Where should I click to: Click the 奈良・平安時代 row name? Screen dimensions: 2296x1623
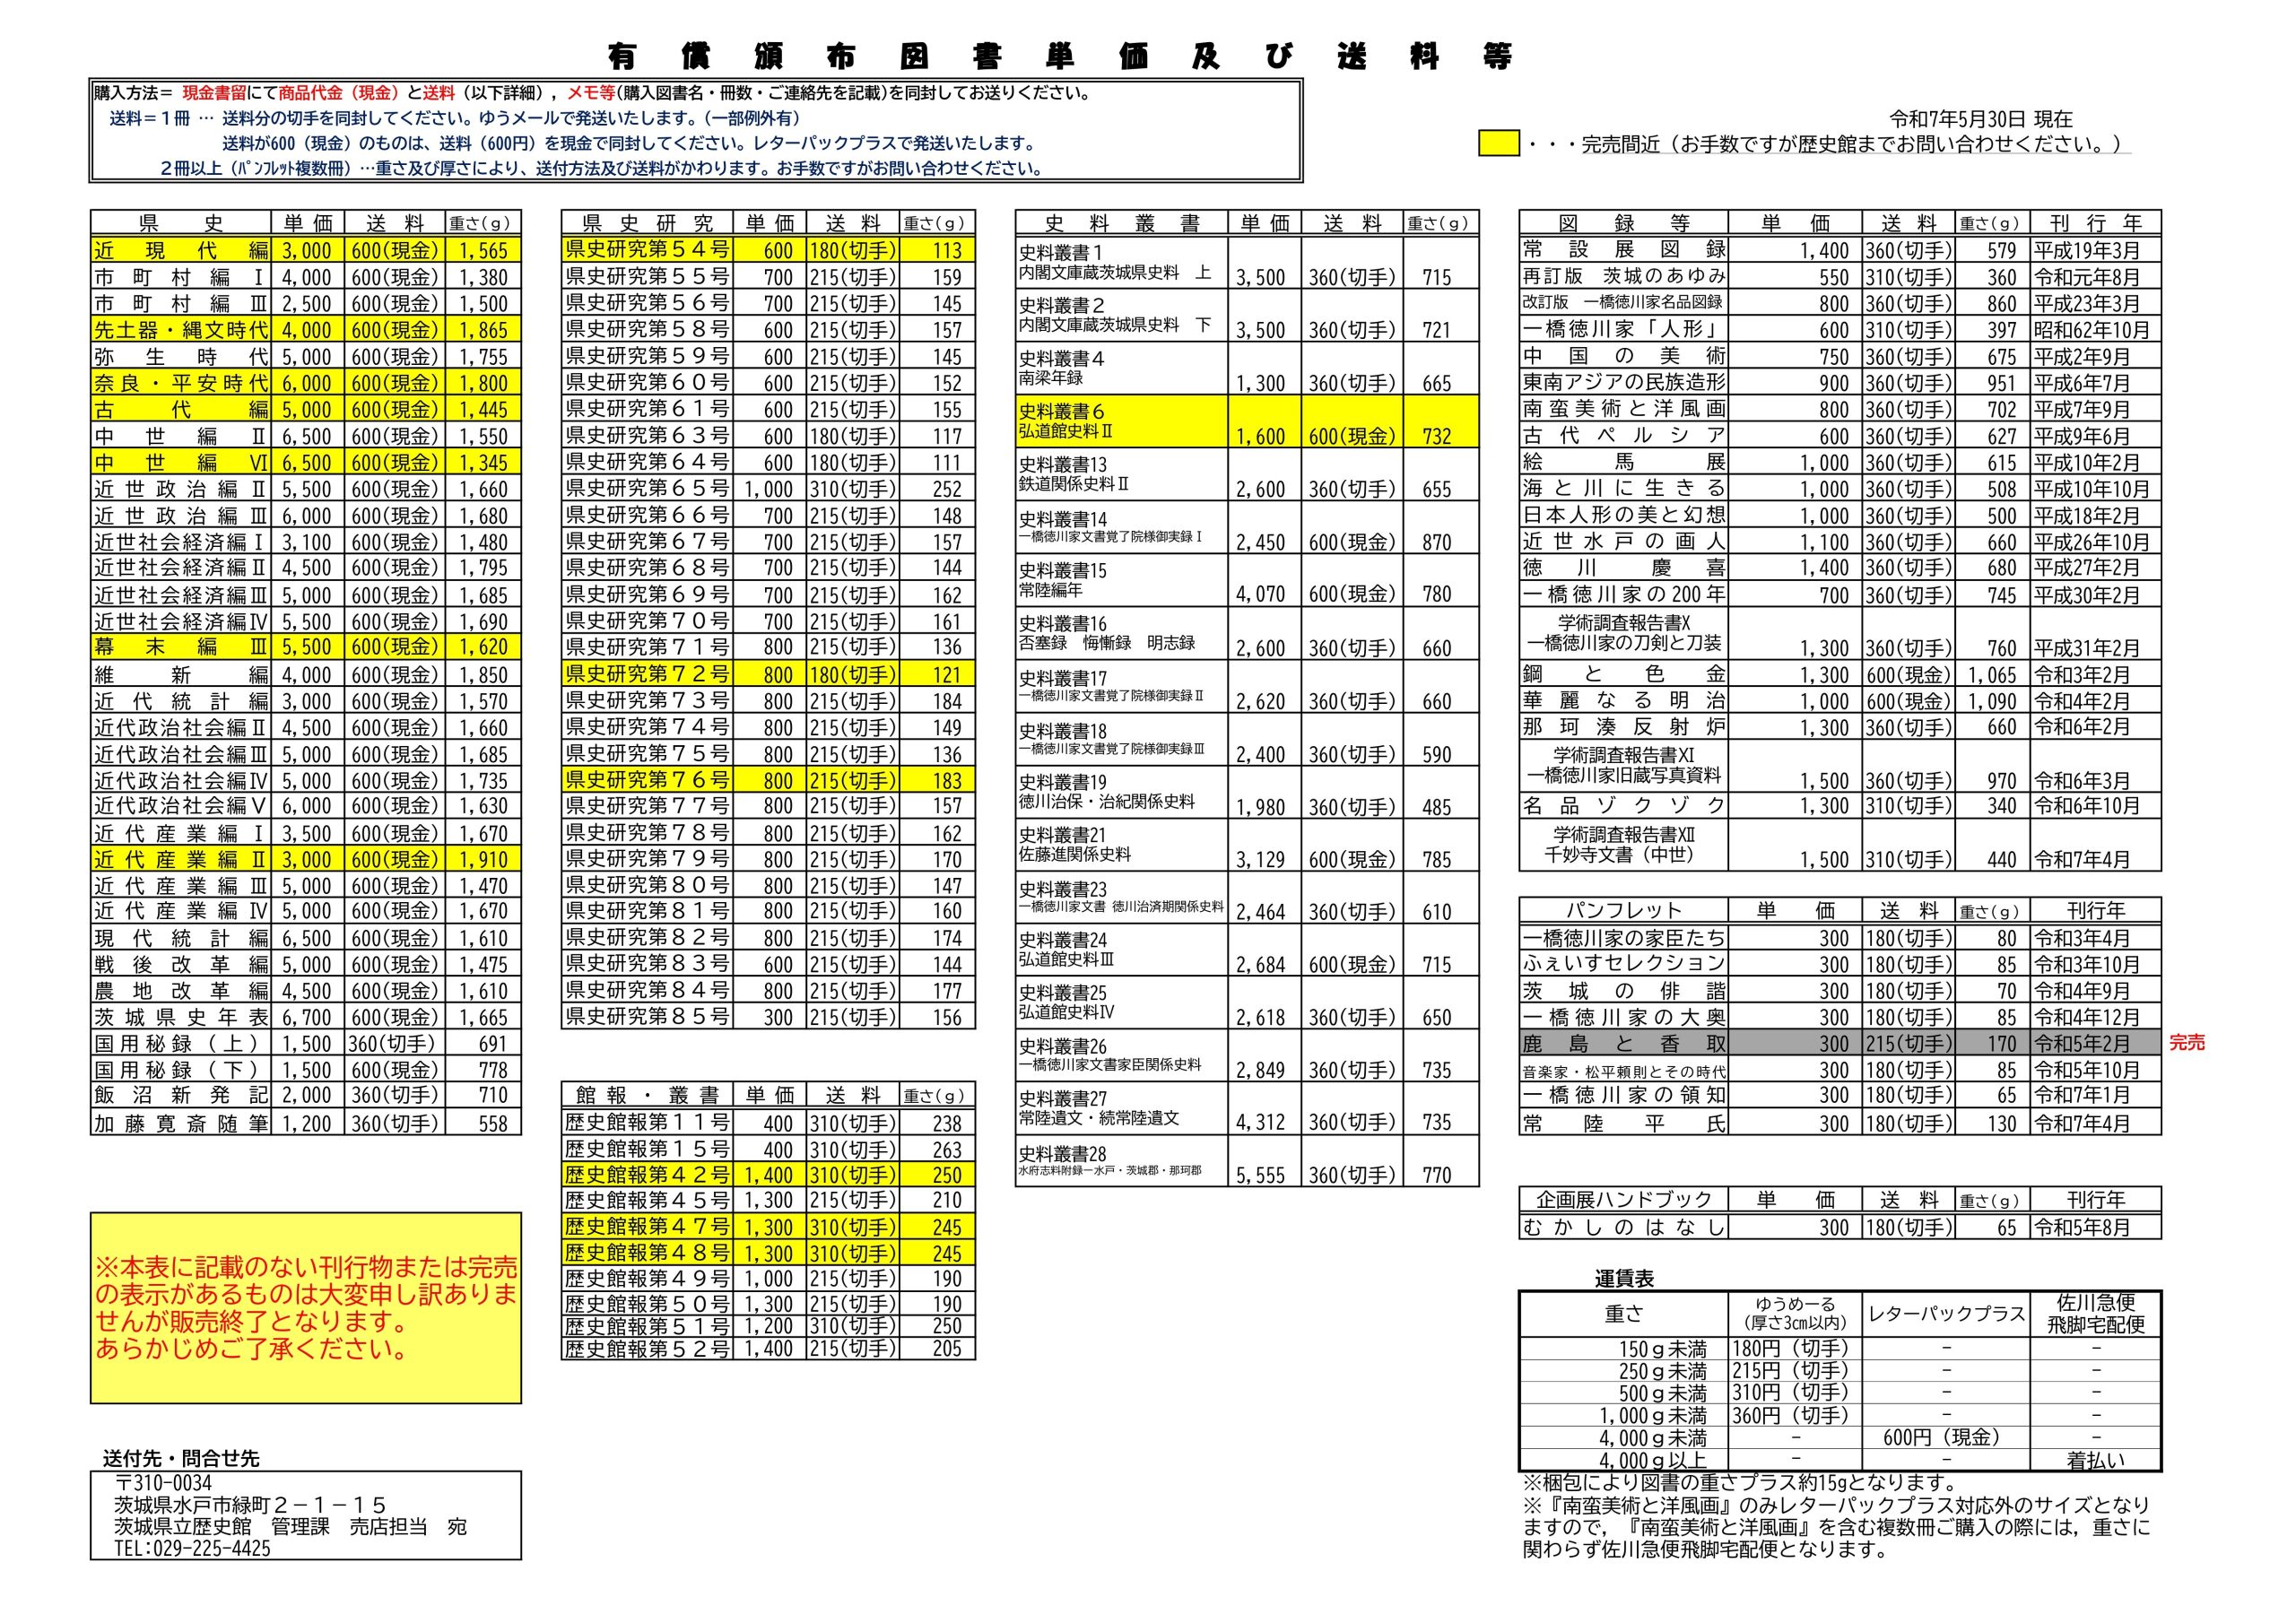pos(181,383)
